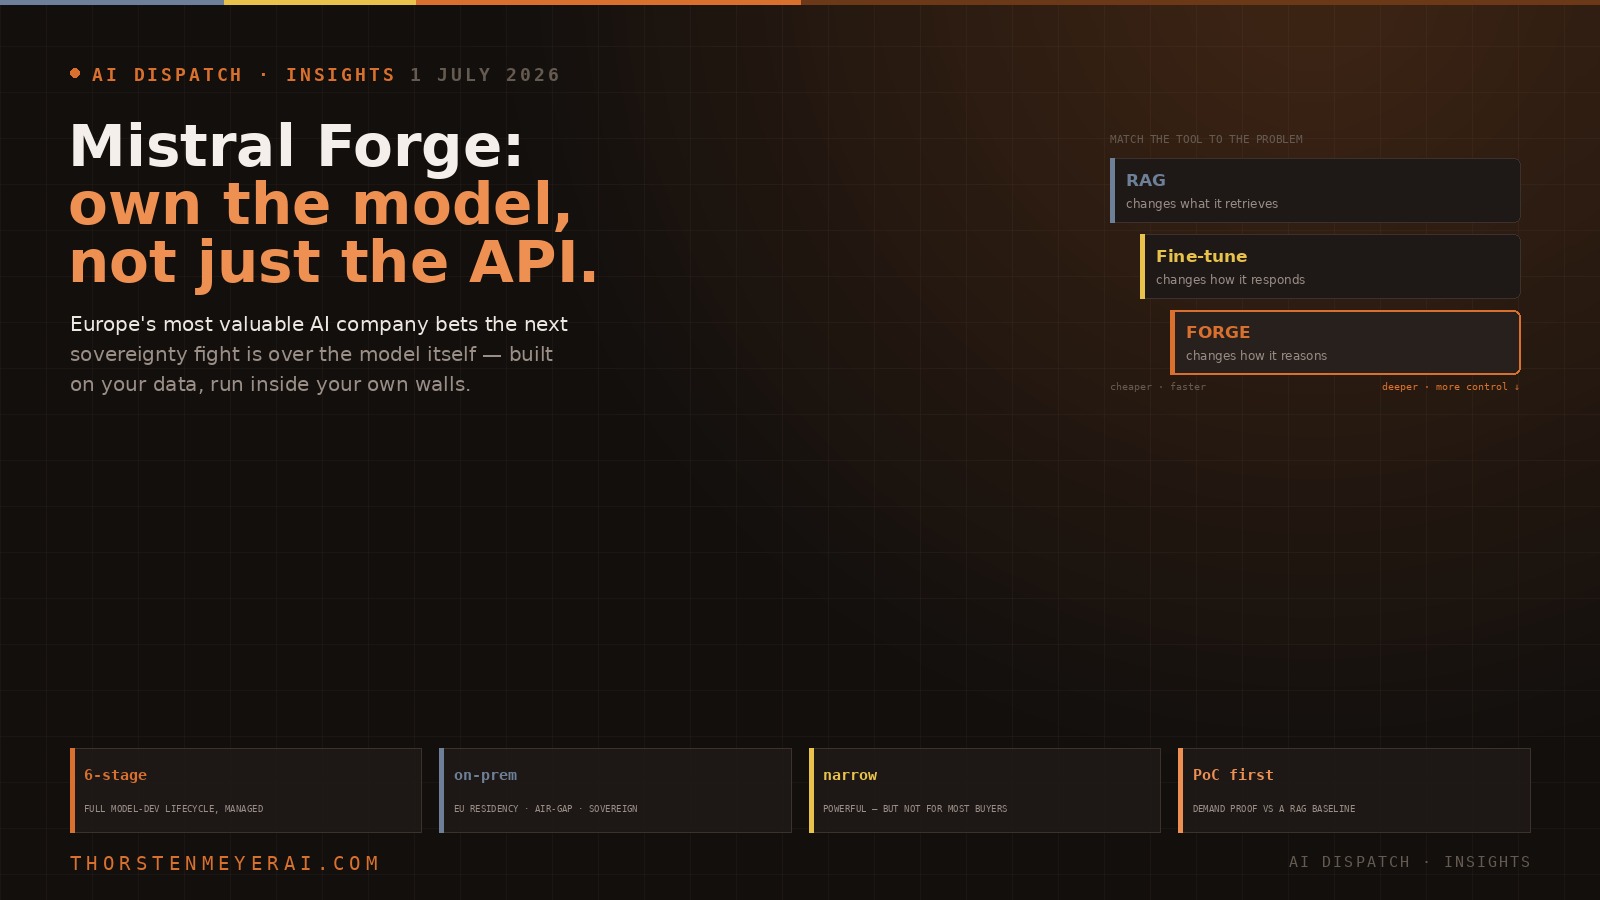The height and width of the screenshot is (900, 1600).
Task: Click the "cheaper · faster" caption
Action: [1158, 387]
